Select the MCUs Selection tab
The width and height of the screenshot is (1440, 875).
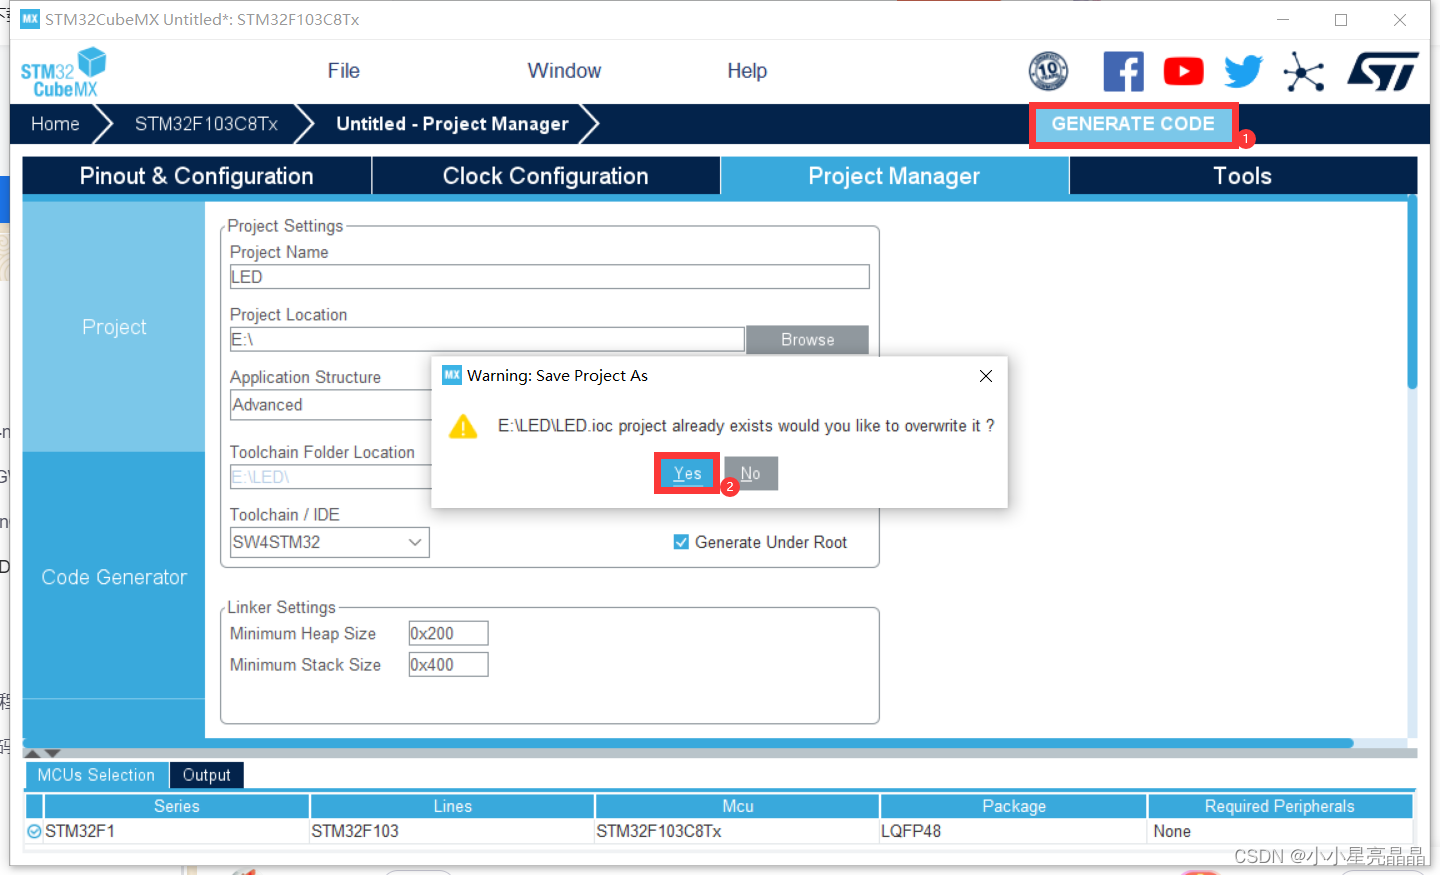coord(96,775)
